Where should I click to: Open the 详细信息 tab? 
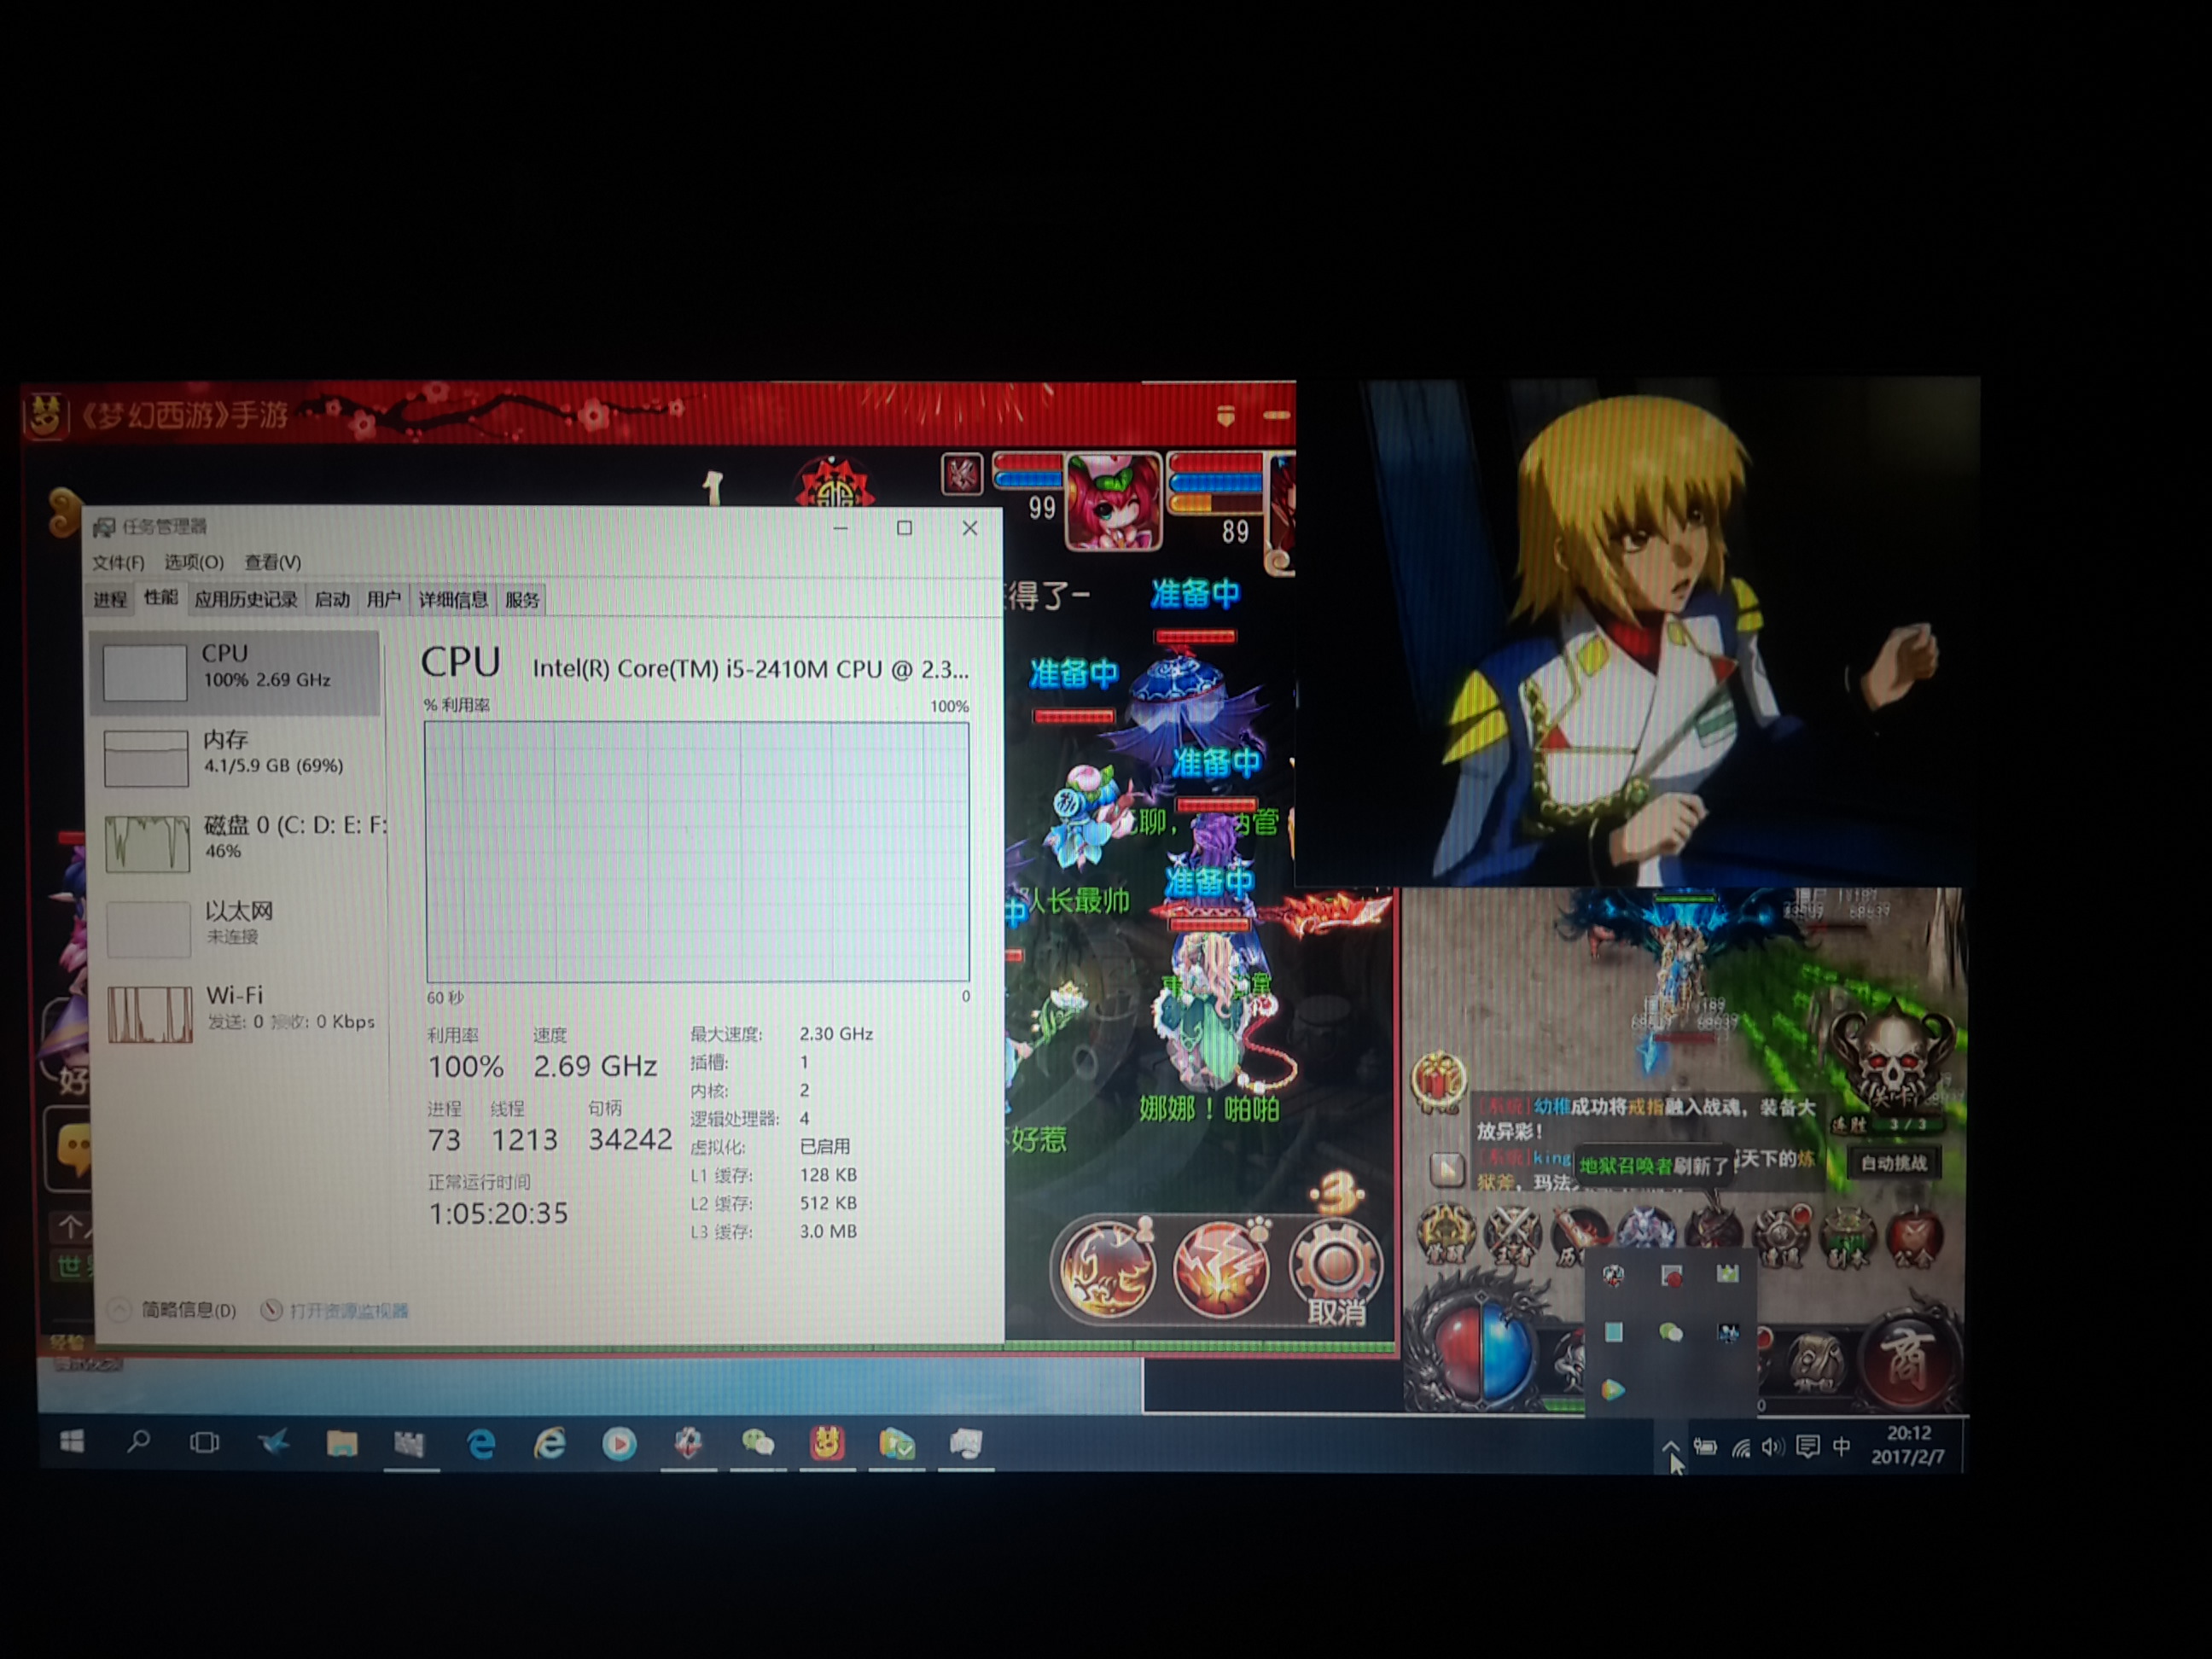(x=453, y=600)
